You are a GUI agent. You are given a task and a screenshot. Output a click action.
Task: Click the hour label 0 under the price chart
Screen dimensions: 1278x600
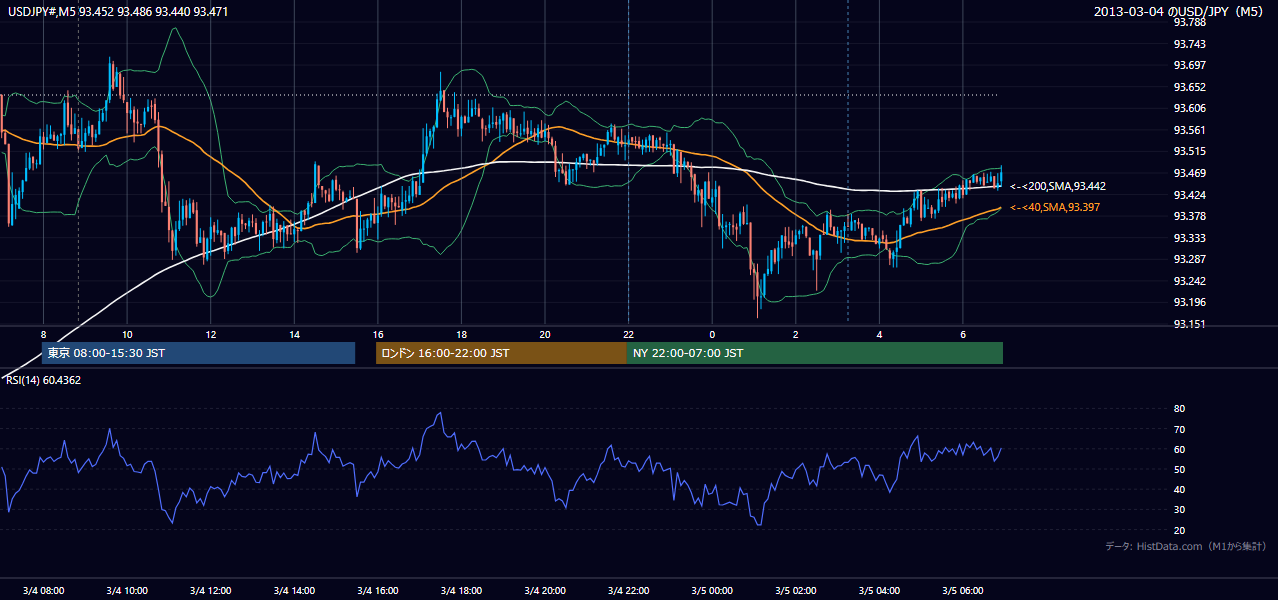point(712,334)
